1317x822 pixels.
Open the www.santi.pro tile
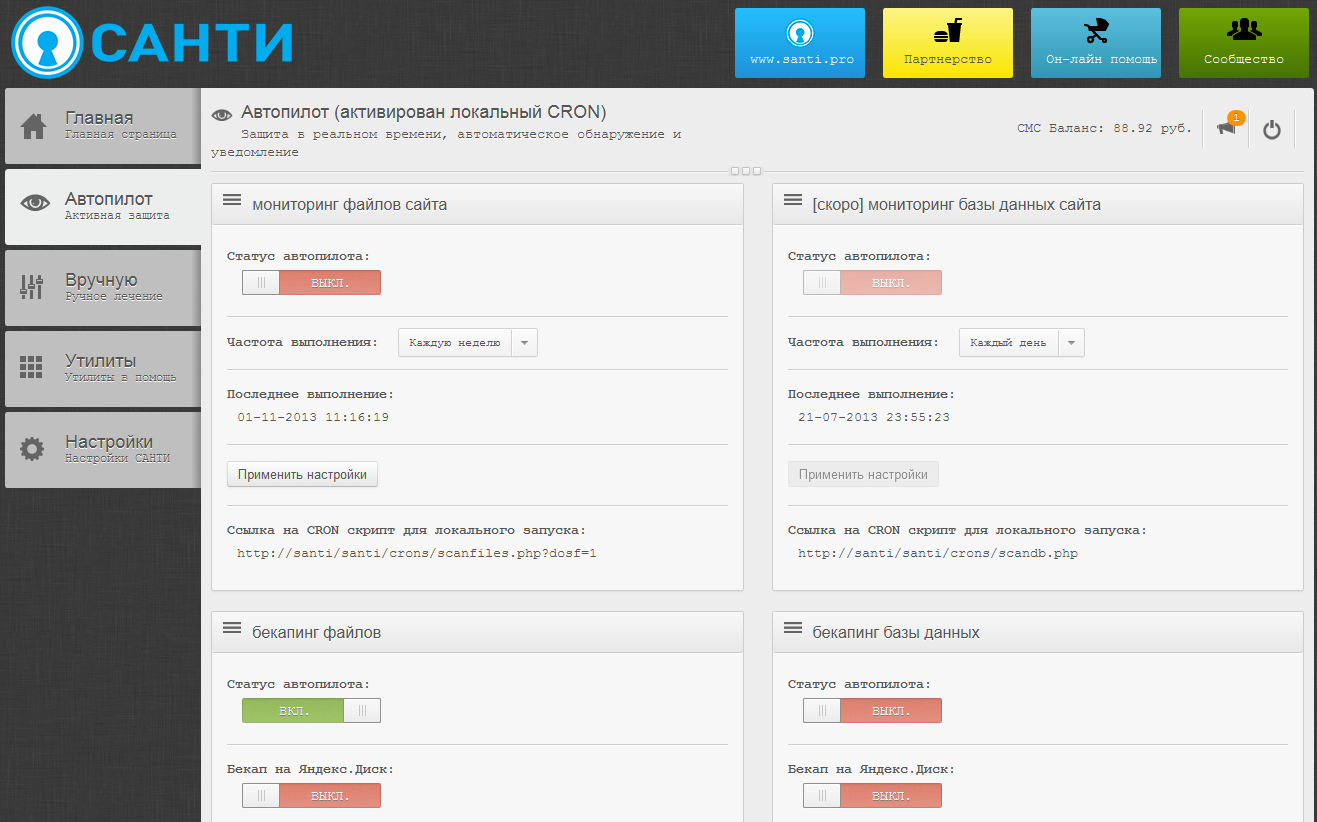(800, 43)
